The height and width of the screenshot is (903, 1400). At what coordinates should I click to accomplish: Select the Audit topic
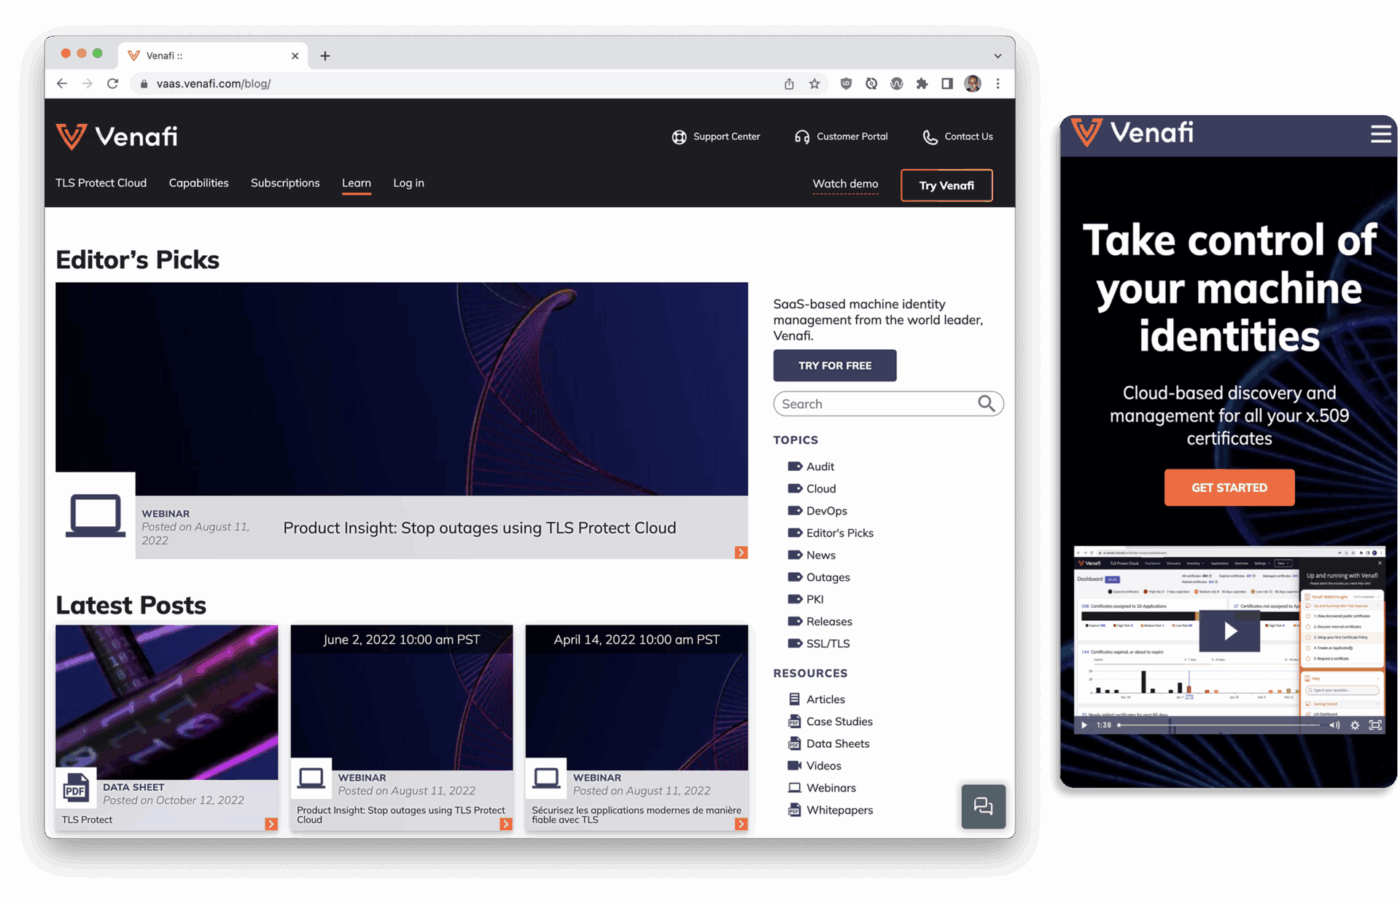click(x=811, y=467)
